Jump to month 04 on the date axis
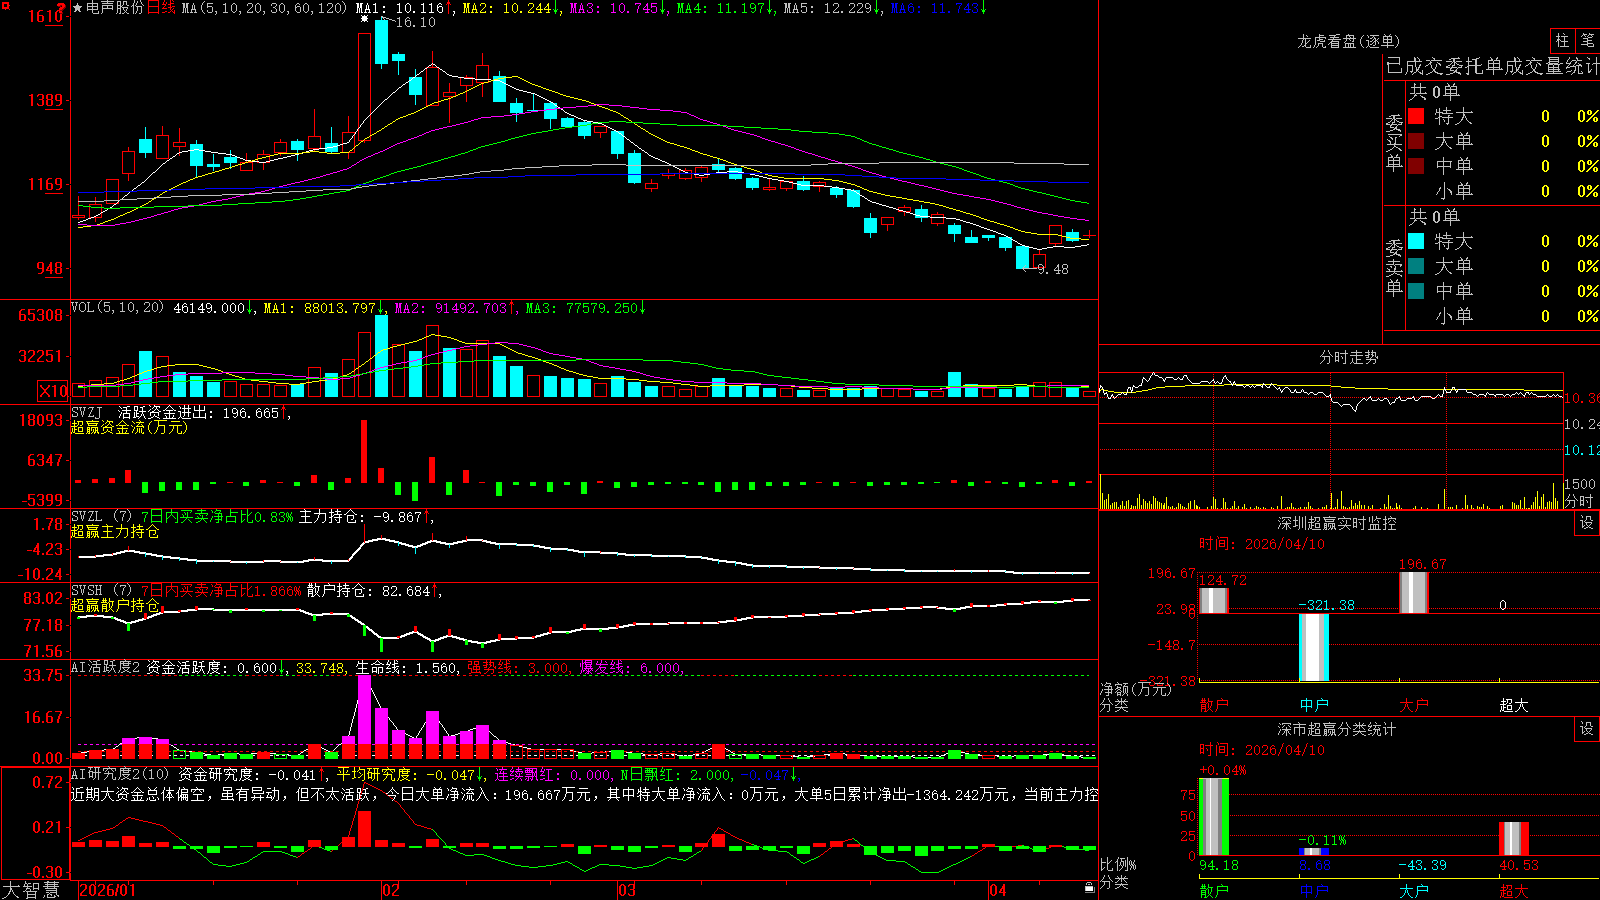 (x=998, y=890)
